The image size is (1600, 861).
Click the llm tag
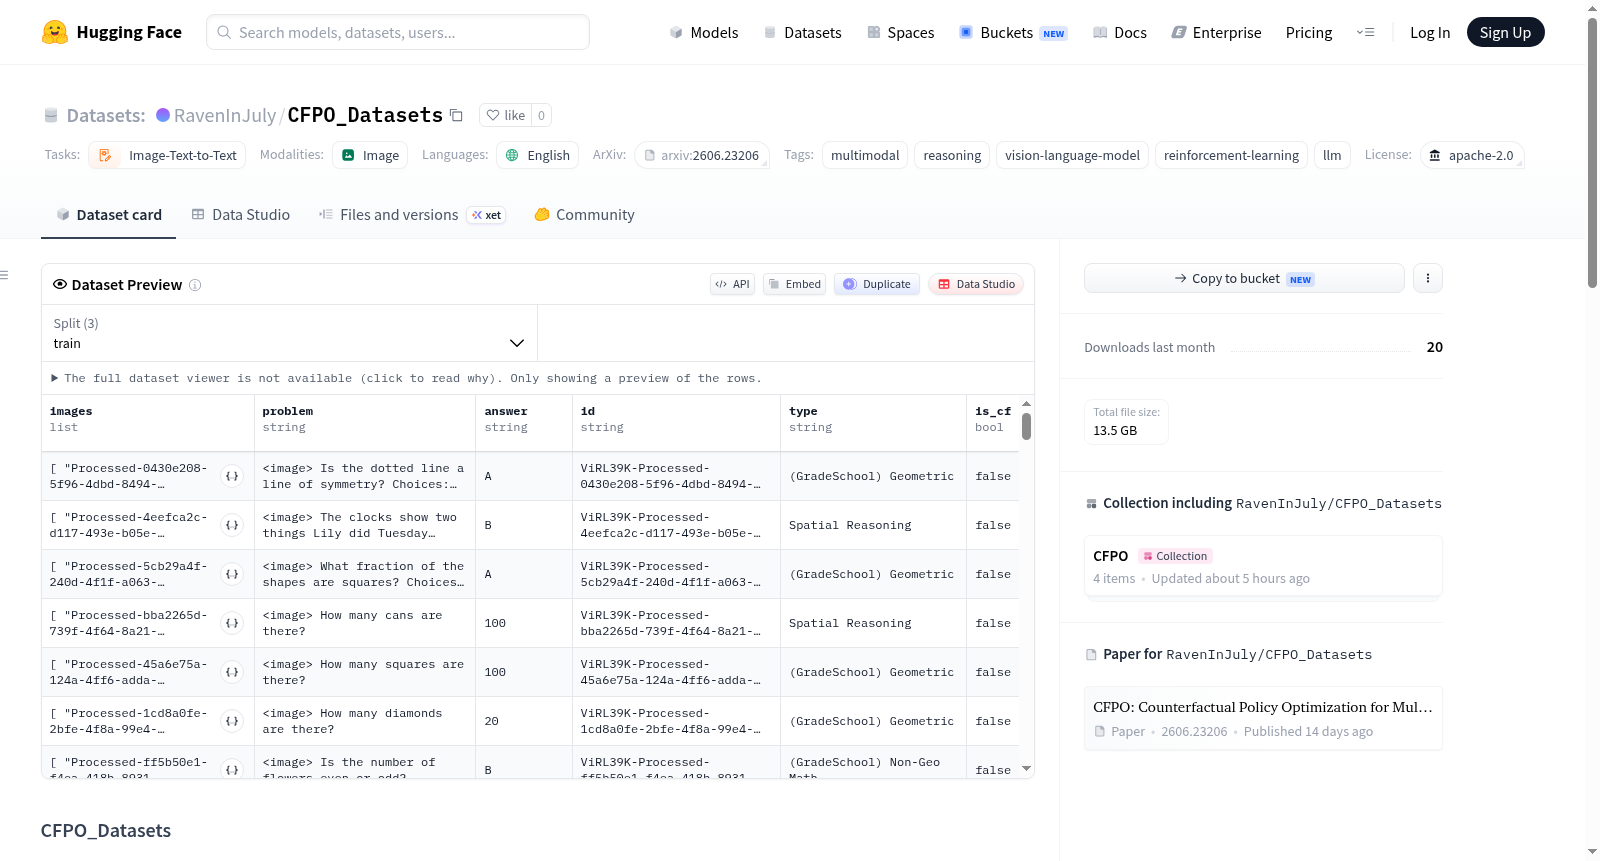1332,155
